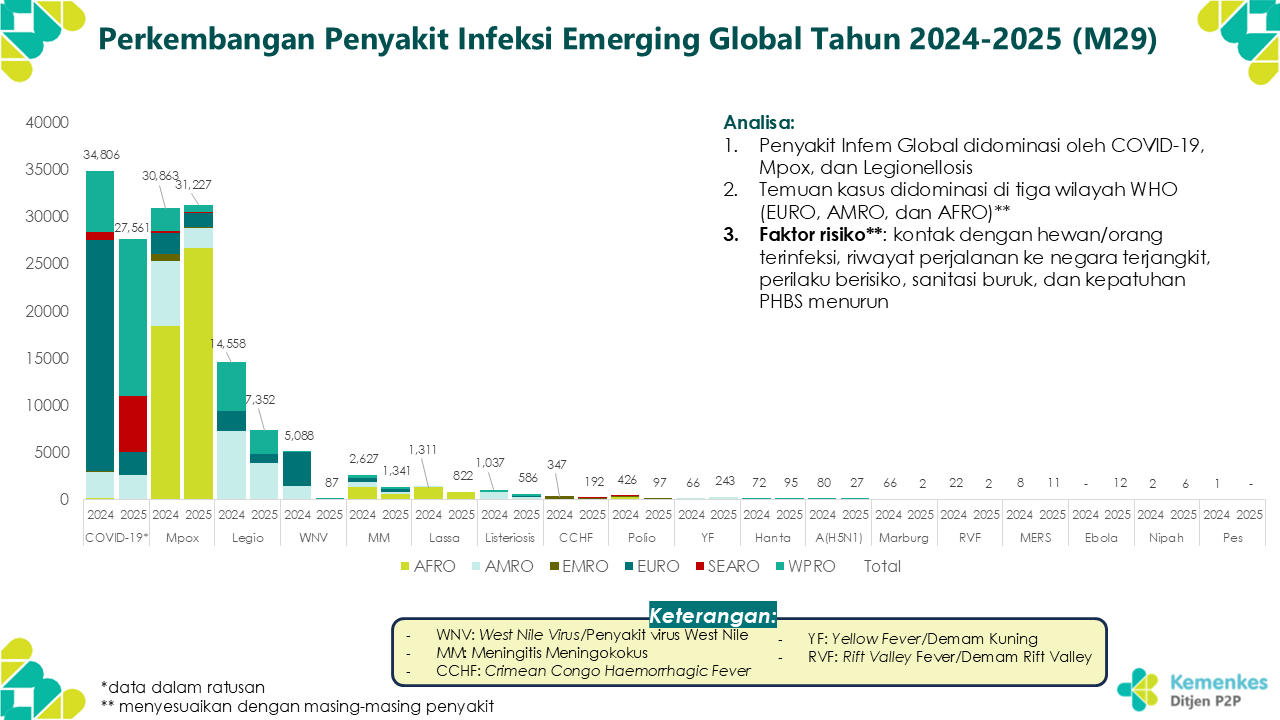Click the Legio category axis label

pyautogui.click(x=247, y=537)
